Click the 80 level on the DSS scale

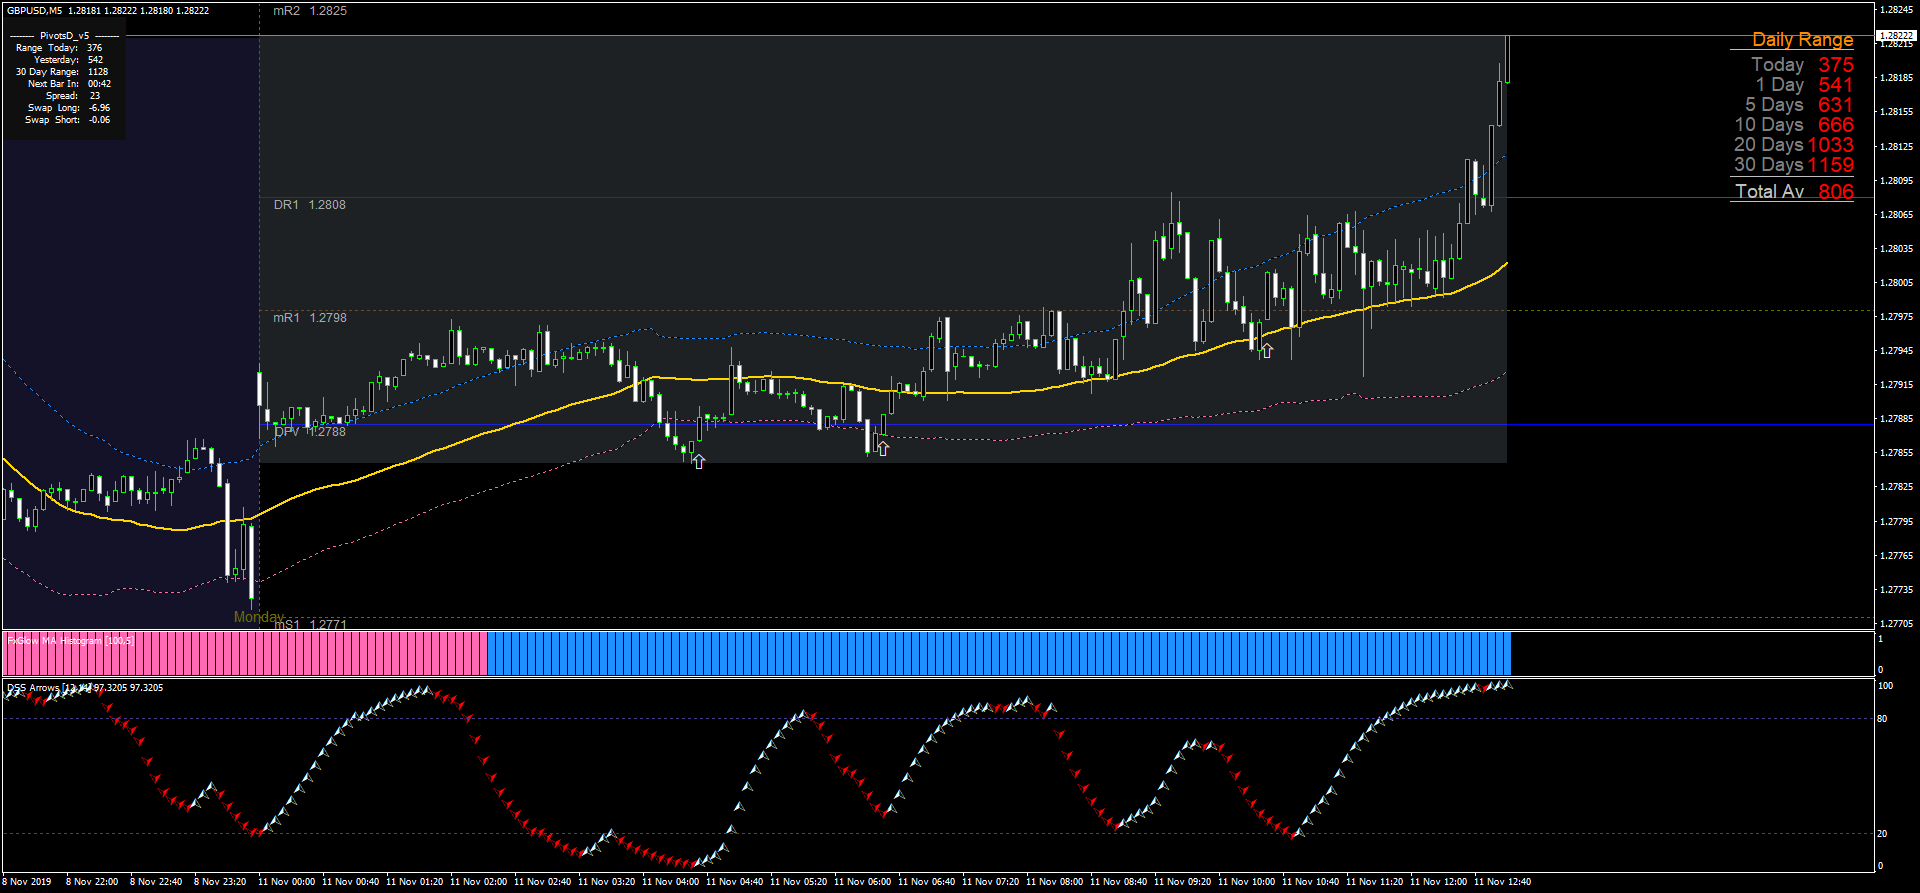click(1883, 719)
